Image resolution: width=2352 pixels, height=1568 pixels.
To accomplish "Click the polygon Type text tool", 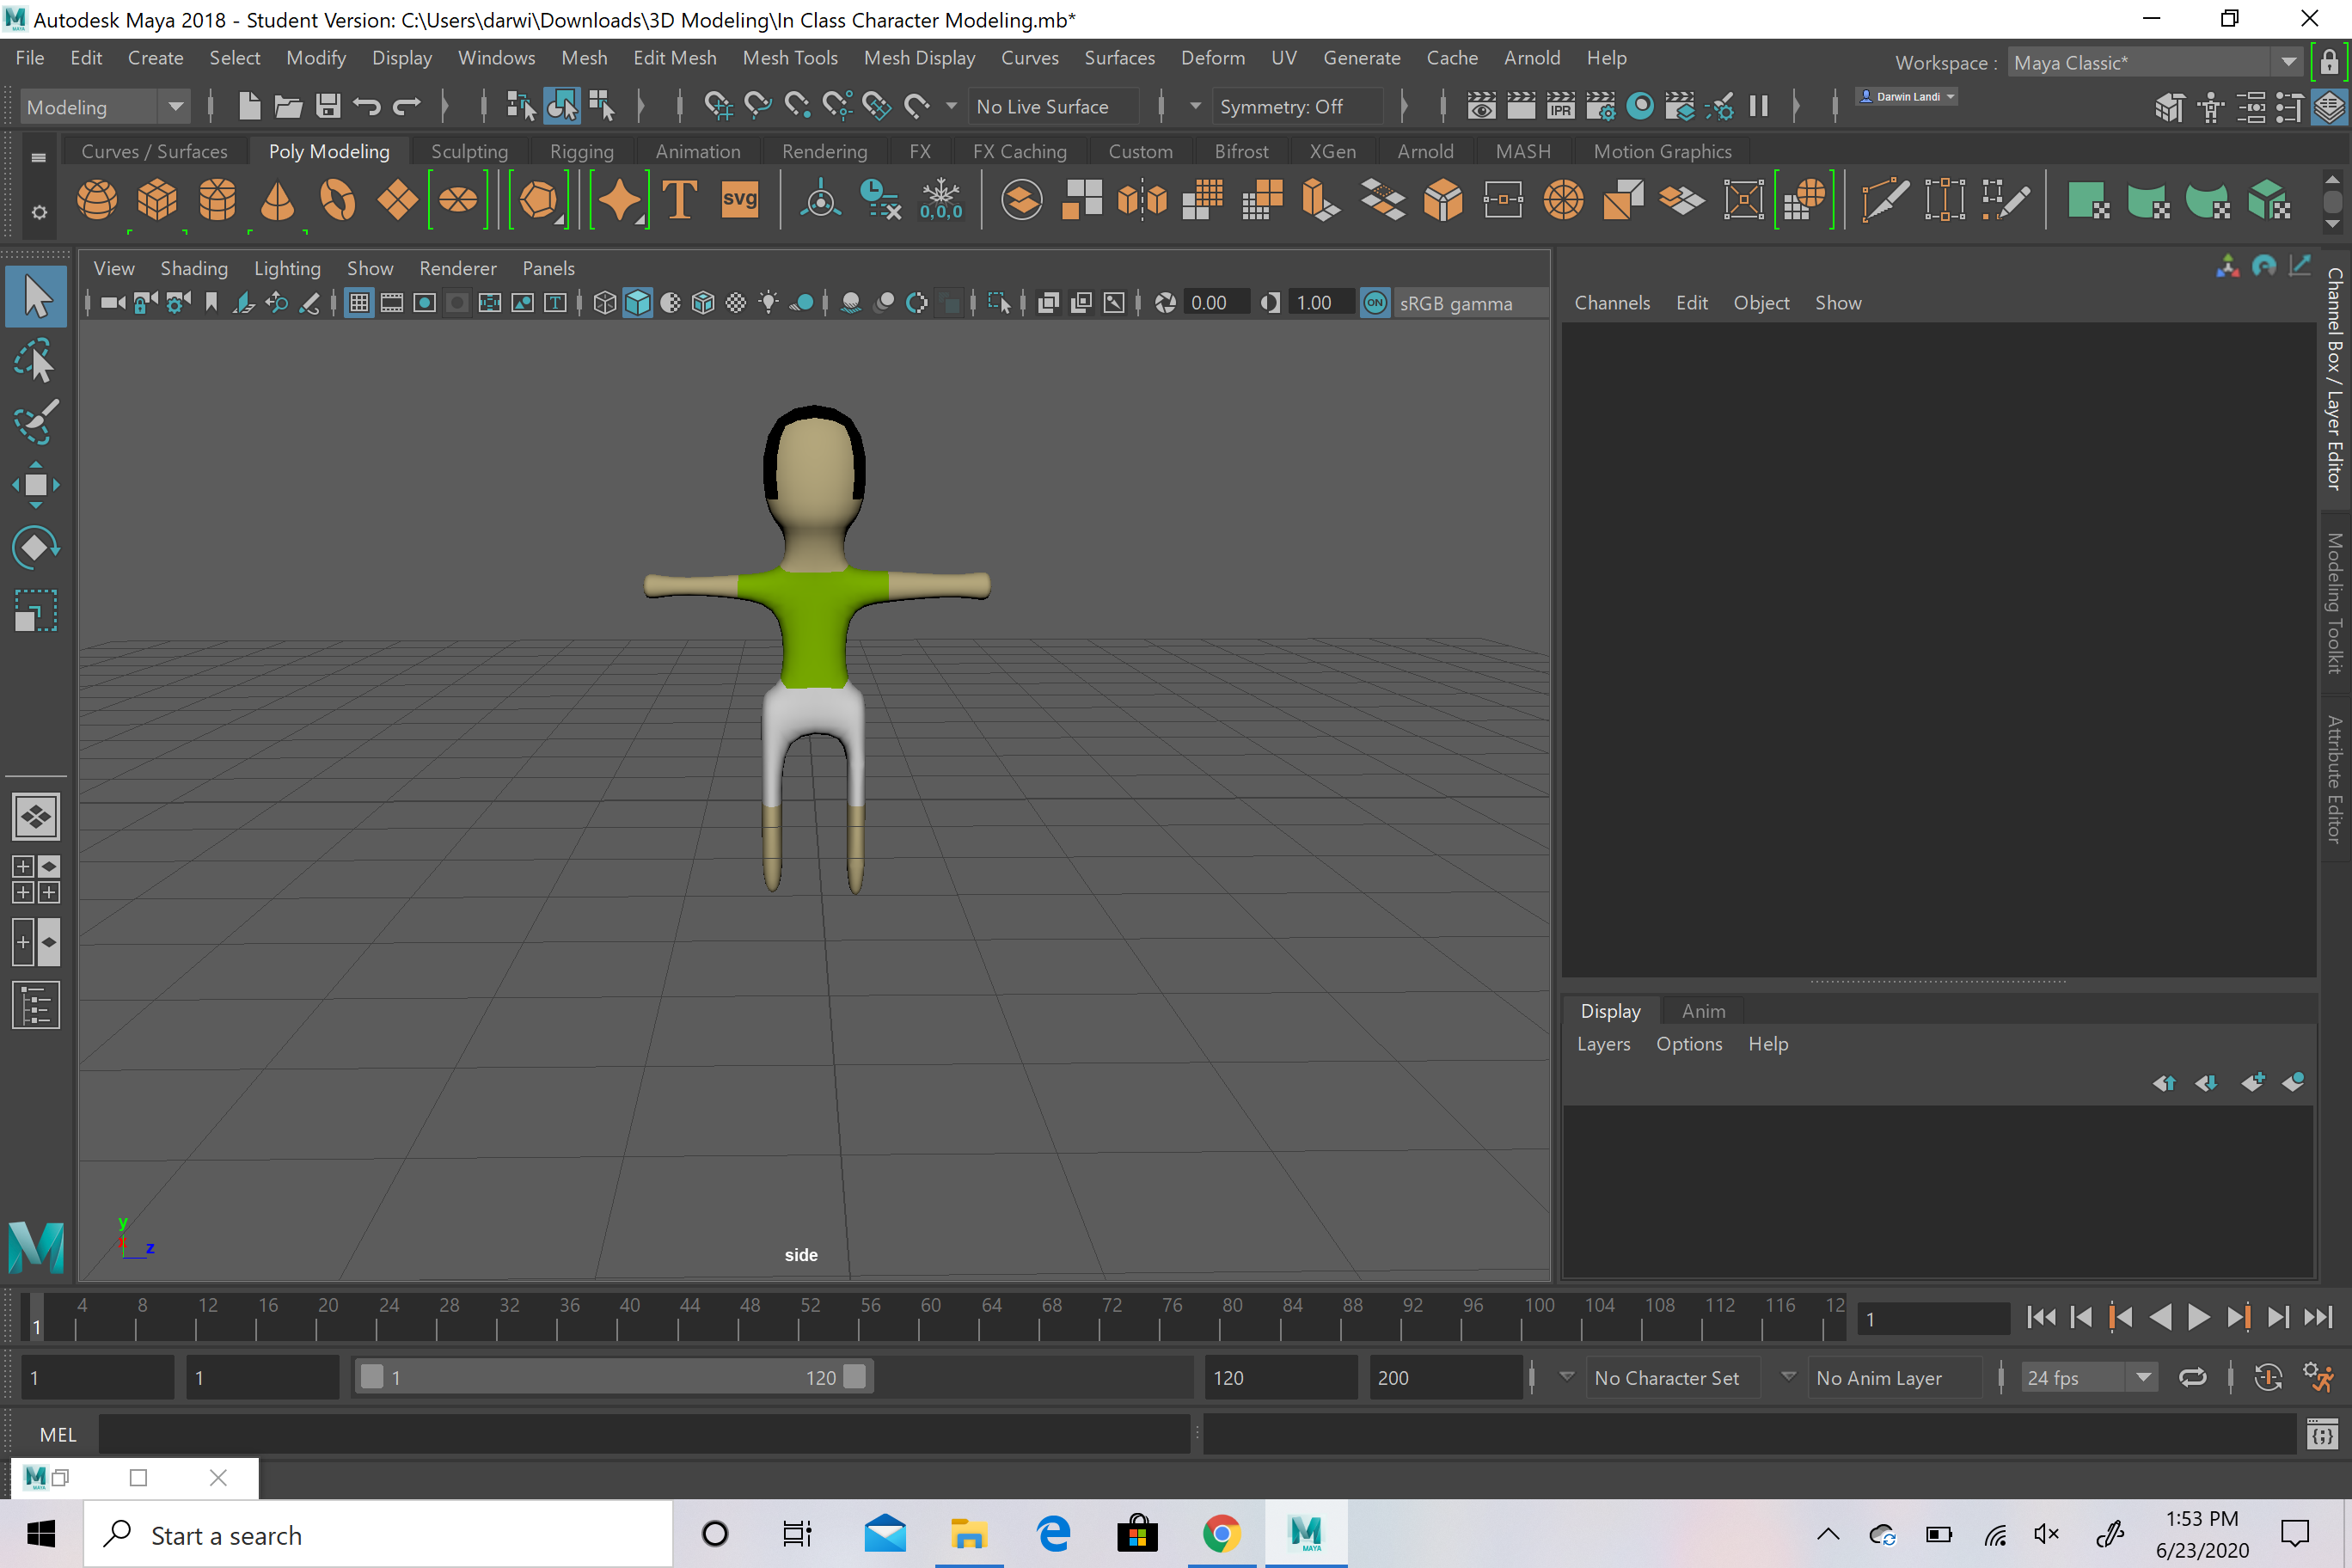I will coord(680,200).
